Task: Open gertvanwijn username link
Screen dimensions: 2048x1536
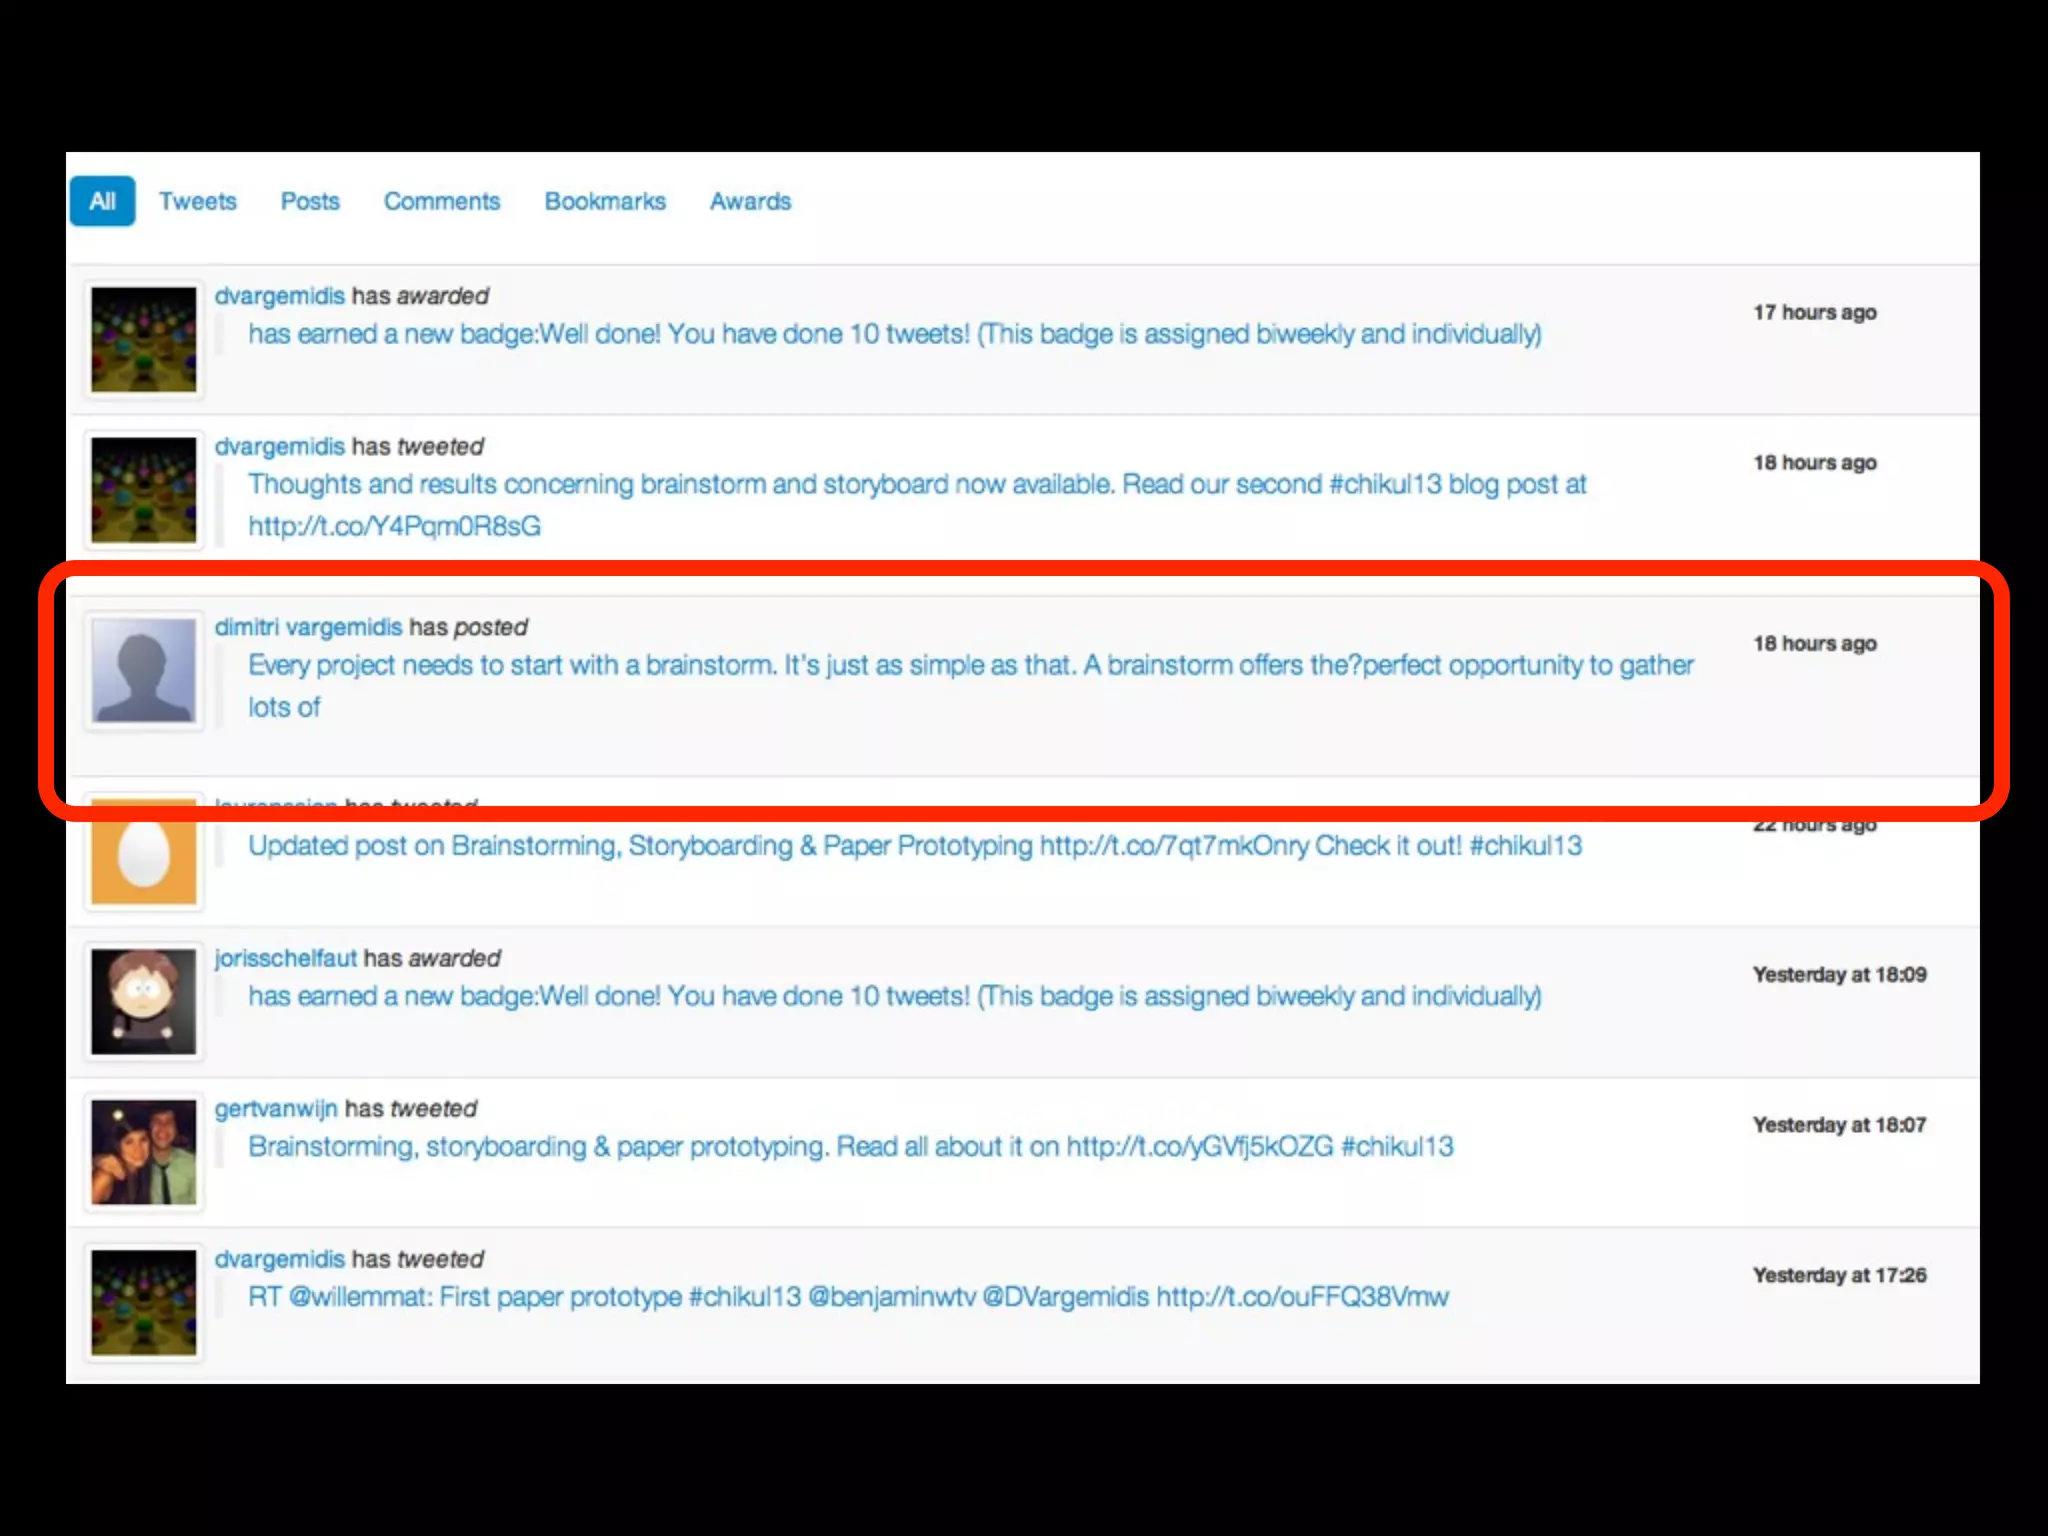Action: point(276,1108)
